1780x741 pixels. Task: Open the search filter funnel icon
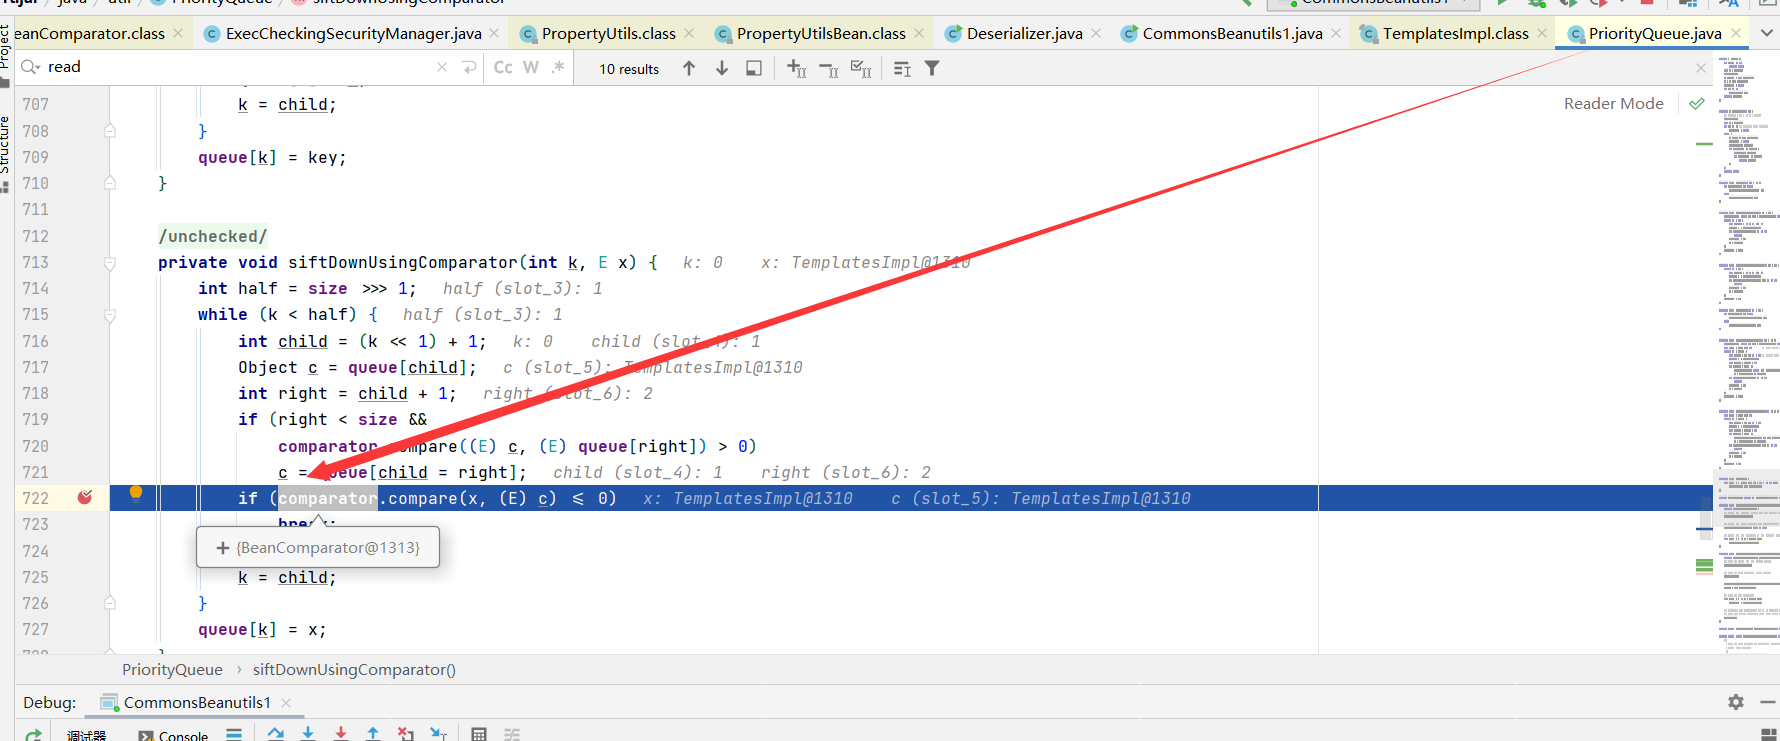(932, 68)
